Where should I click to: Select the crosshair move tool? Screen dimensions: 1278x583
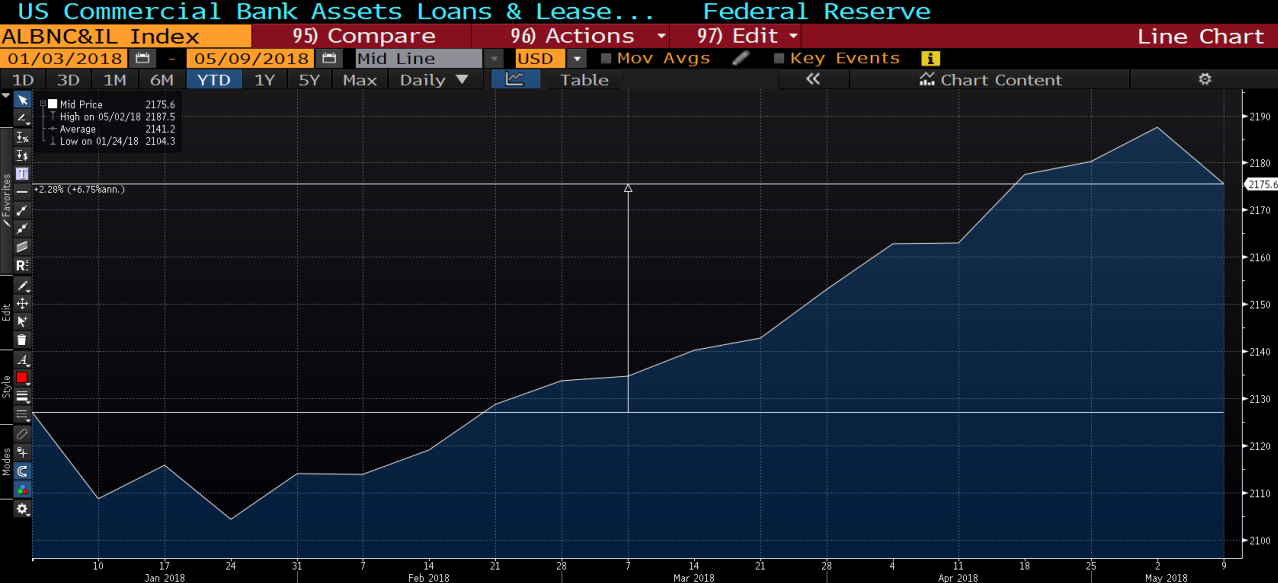(22, 303)
